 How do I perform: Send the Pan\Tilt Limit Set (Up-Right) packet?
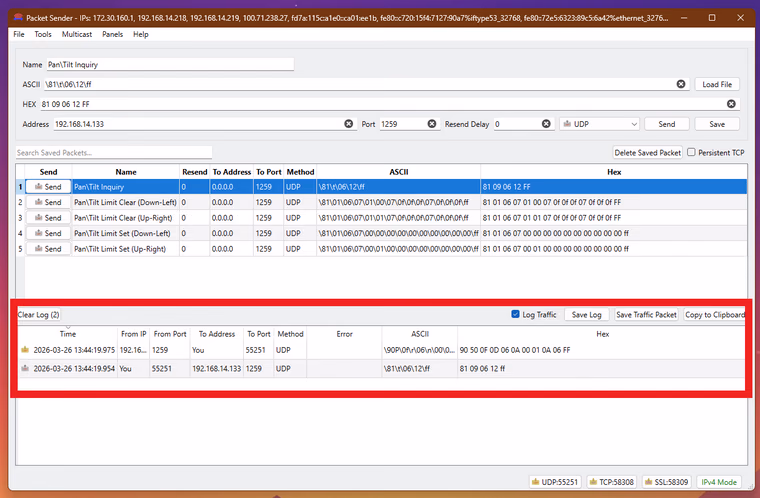point(48,249)
